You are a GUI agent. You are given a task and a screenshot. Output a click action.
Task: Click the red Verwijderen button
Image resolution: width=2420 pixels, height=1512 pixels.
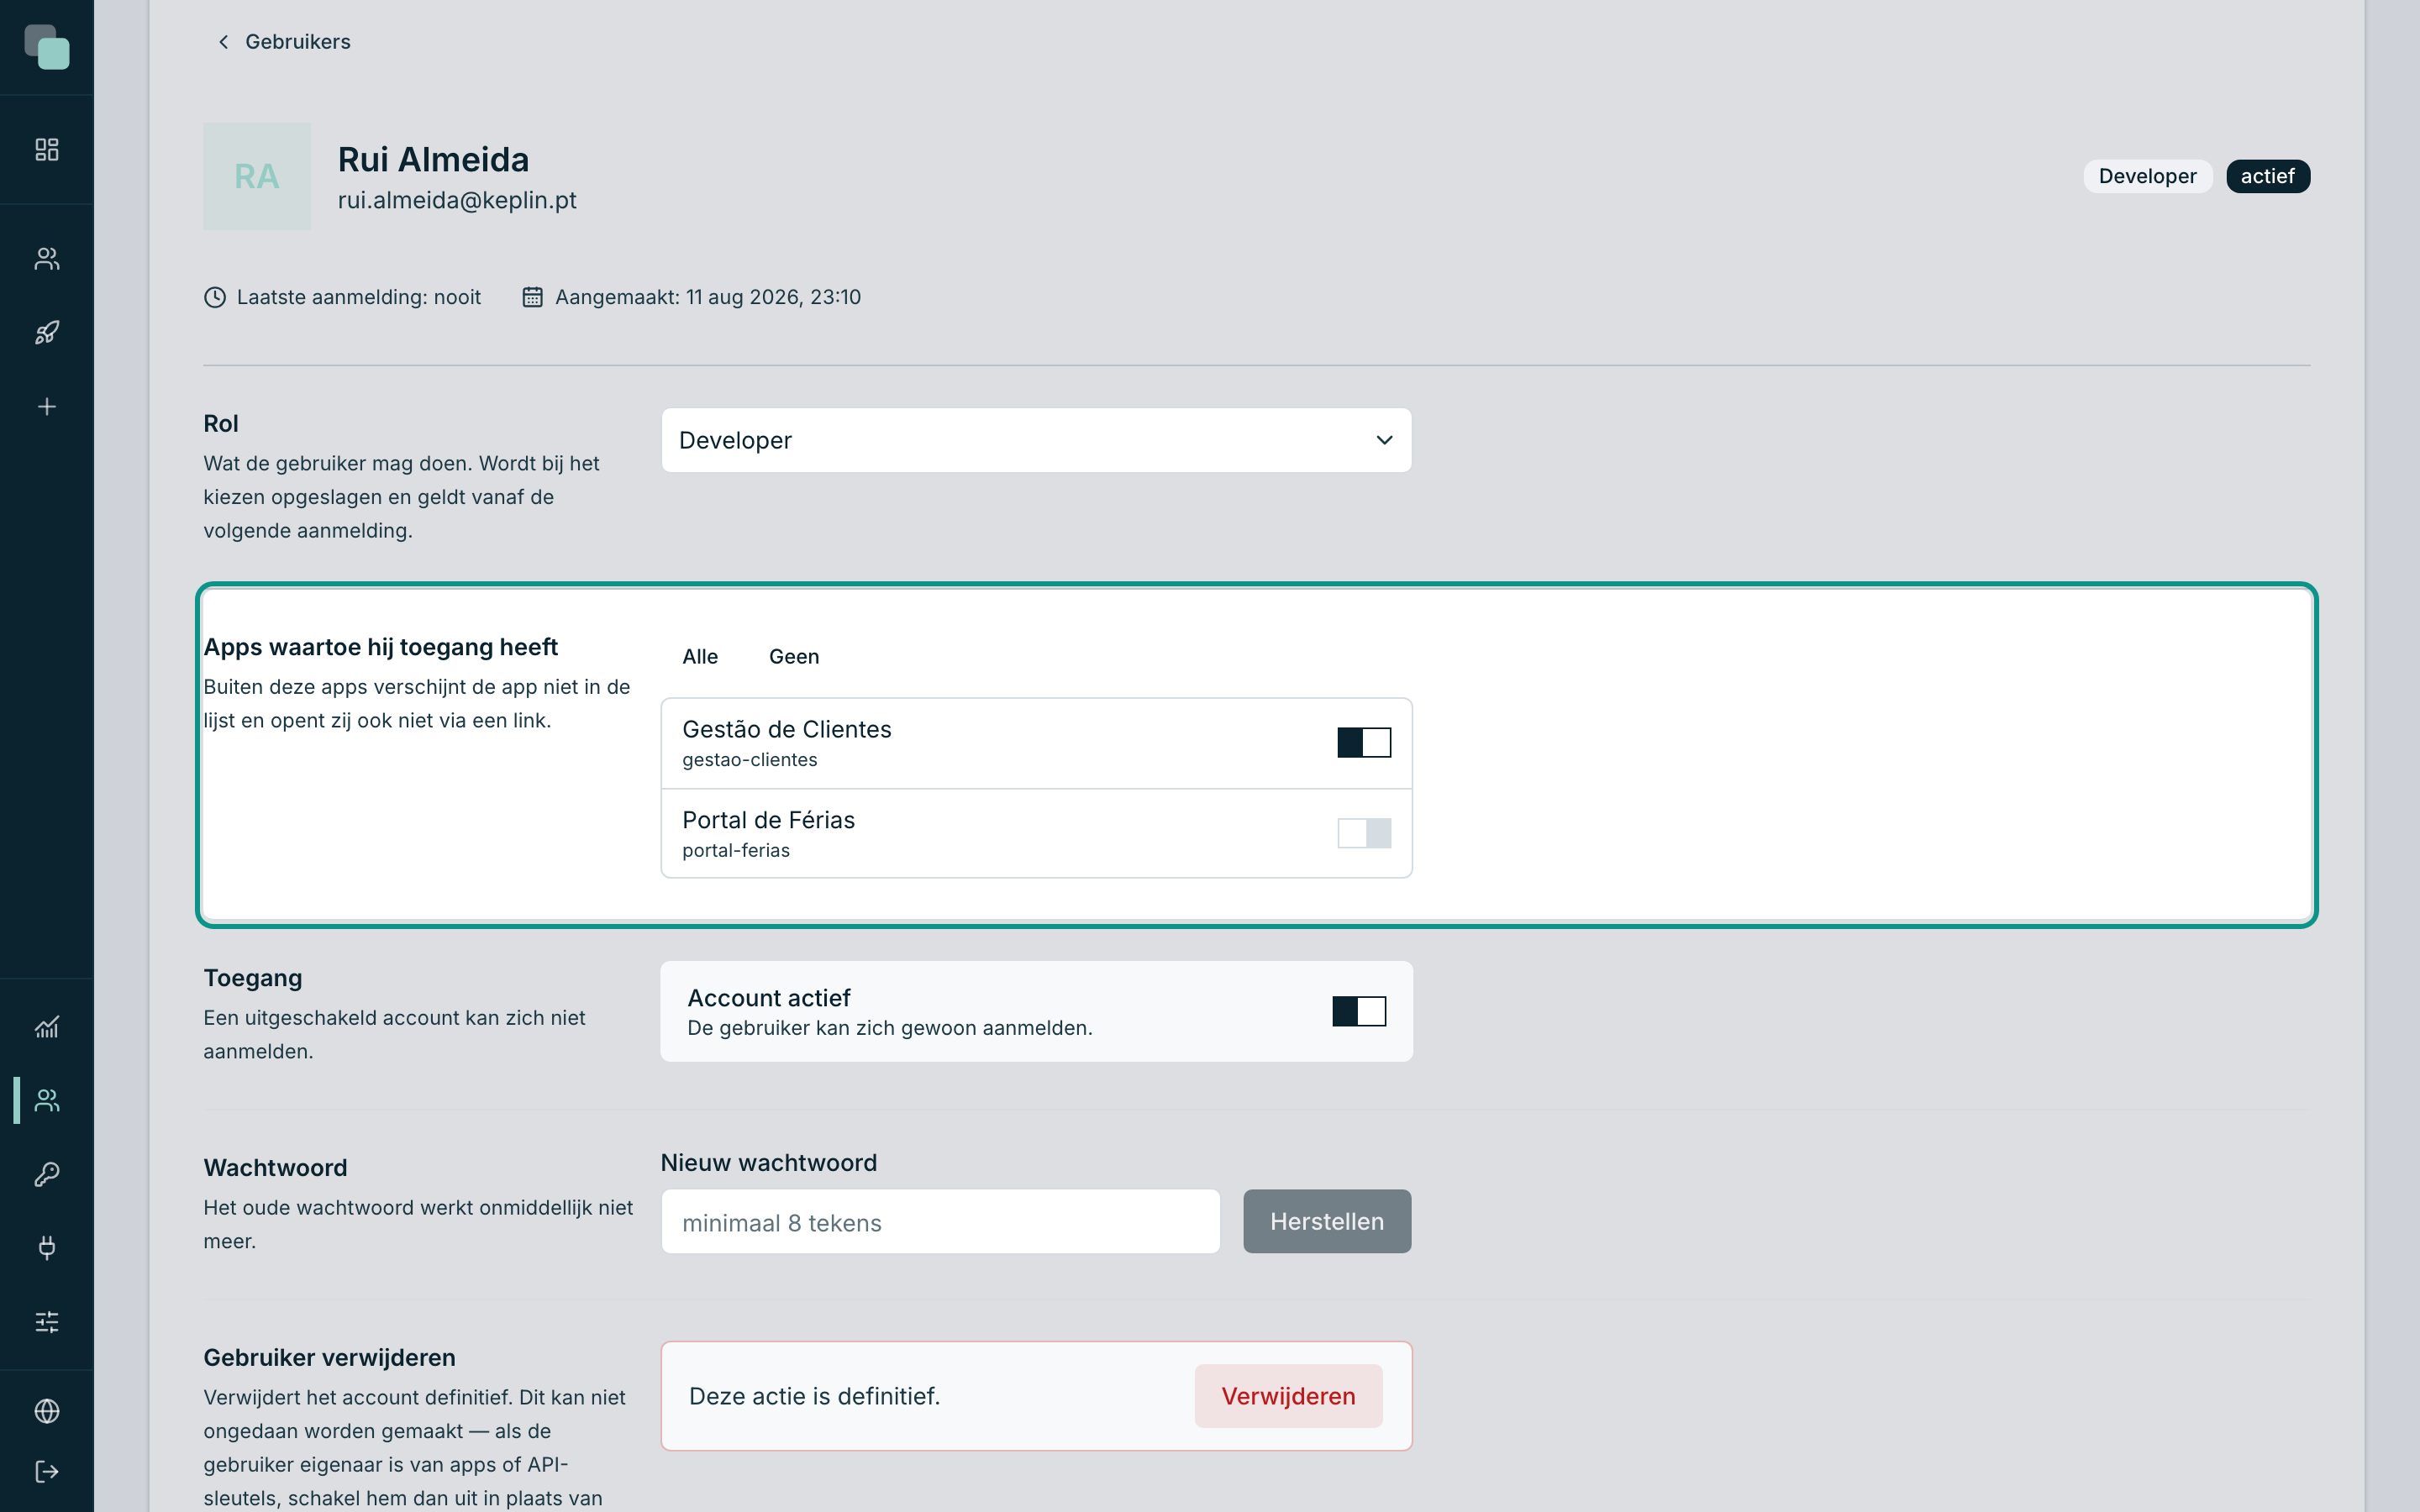pyautogui.click(x=1288, y=1396)
